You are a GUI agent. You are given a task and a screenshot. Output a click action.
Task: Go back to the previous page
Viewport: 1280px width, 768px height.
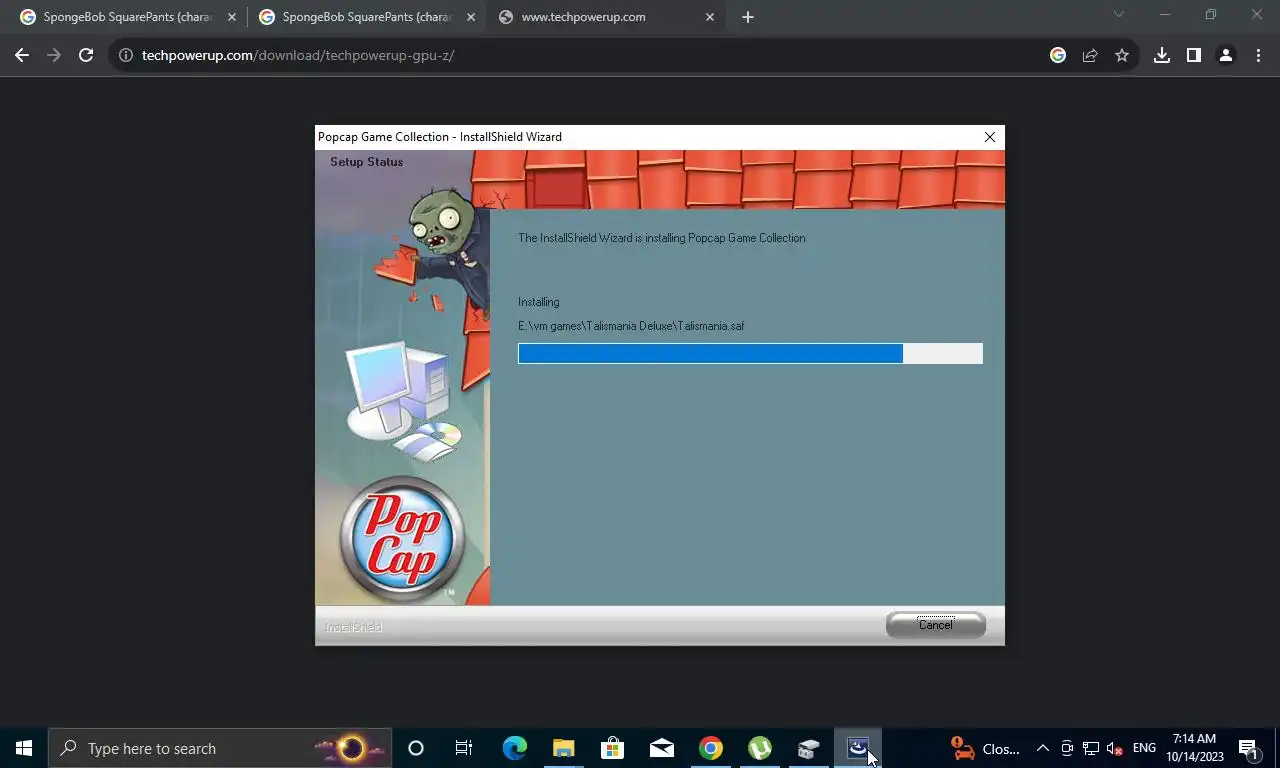pyautogui.click(x=22, y=55)
